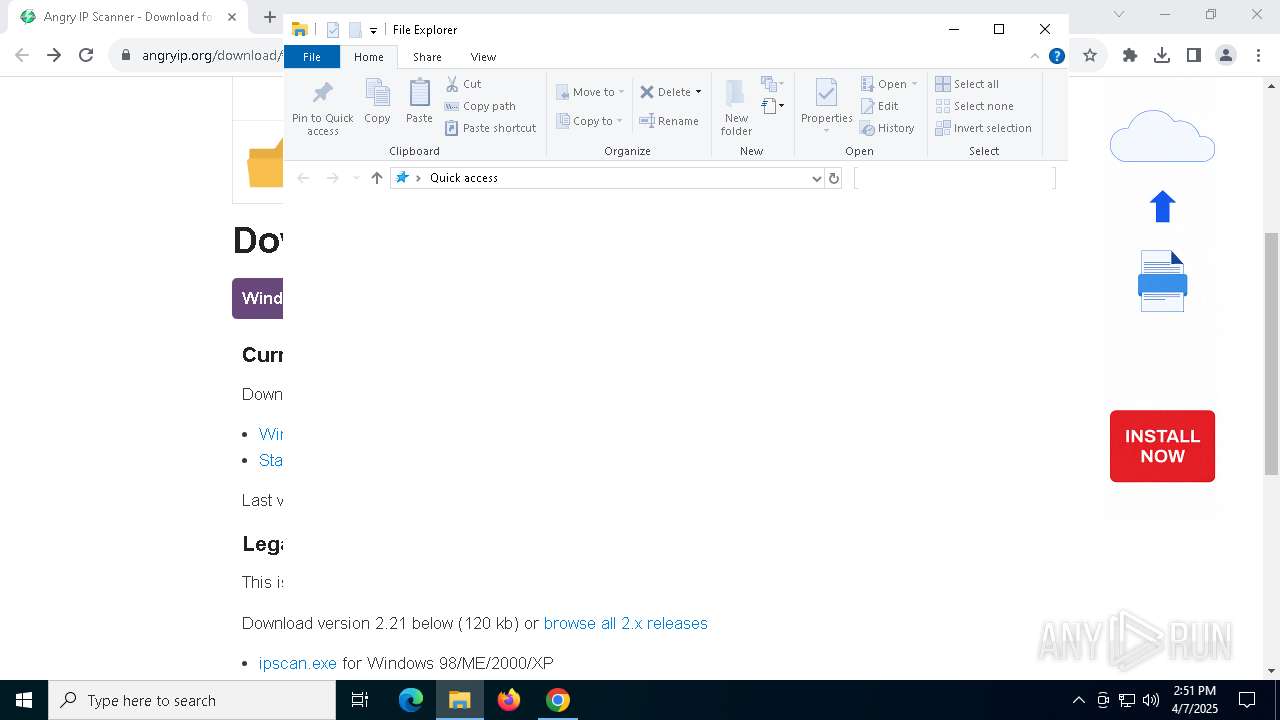Download ipscan.exe link
1280x720 pixels.
298,663
